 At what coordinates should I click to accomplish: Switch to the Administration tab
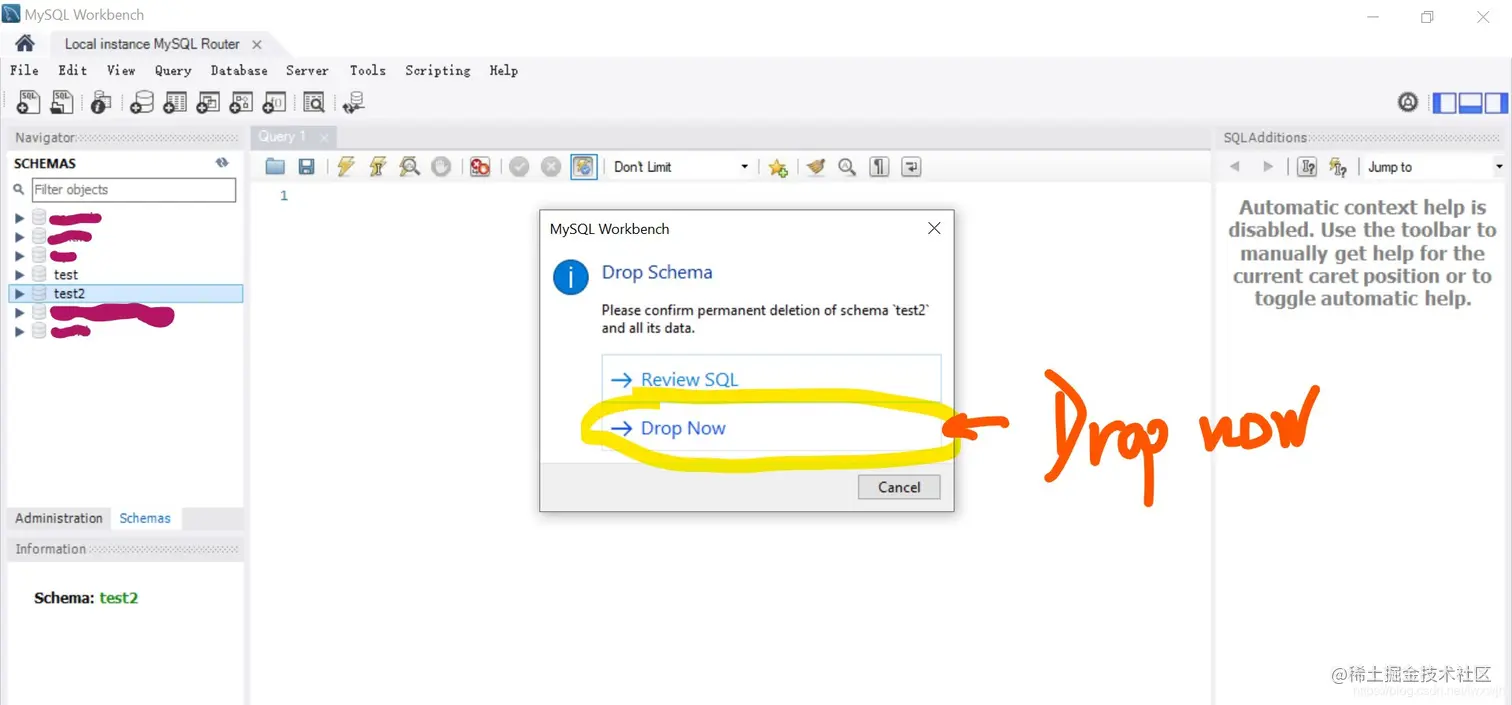[x=59, y=518]
